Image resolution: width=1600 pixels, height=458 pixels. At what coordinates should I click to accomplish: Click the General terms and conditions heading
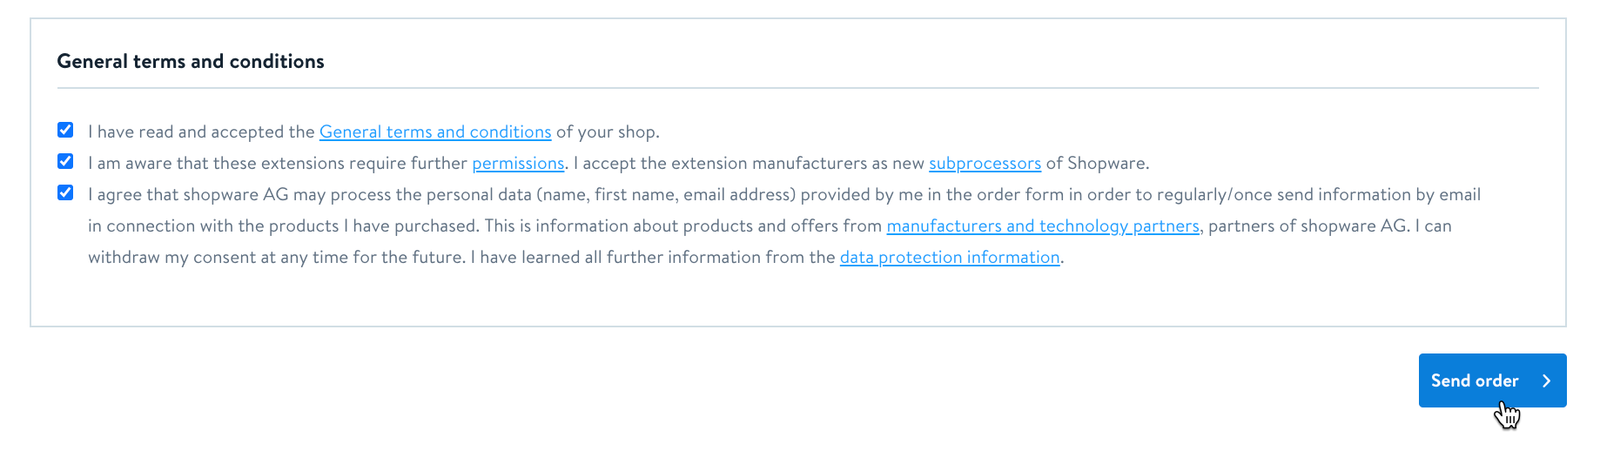click(190, 61)
